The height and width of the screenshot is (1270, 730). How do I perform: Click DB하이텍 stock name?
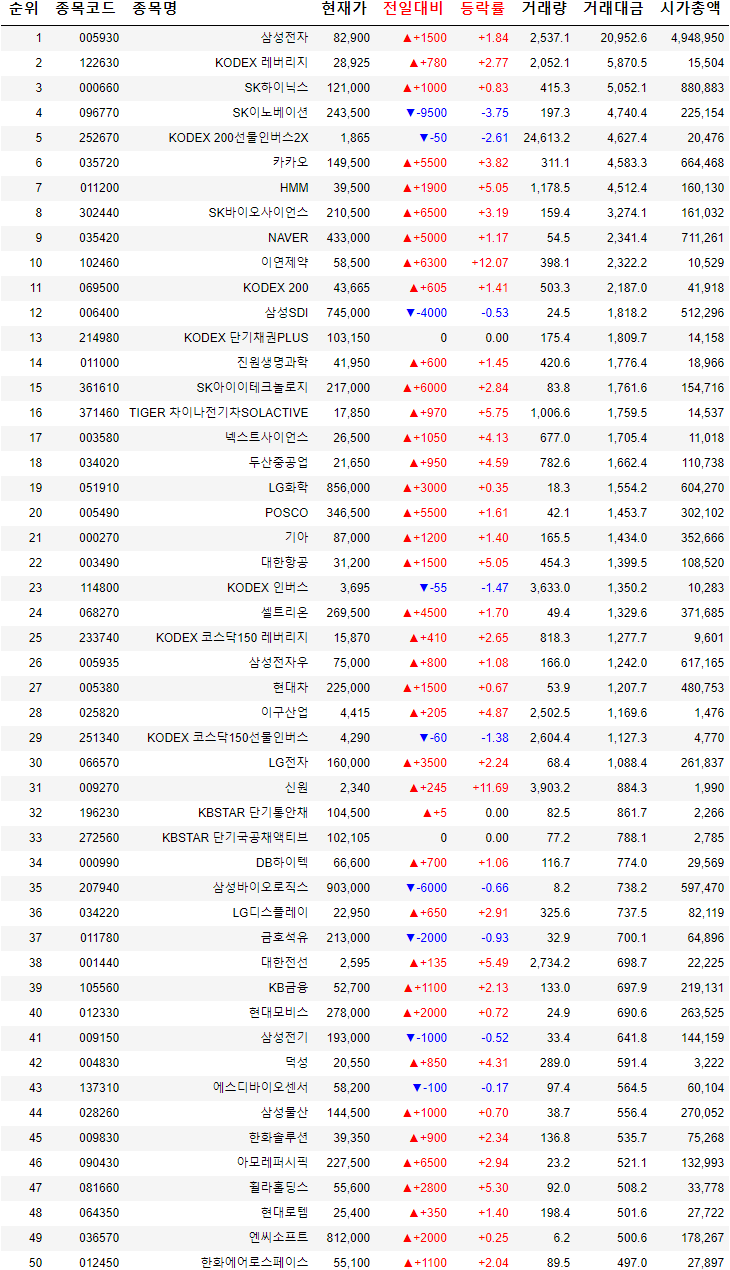point(282,863)
